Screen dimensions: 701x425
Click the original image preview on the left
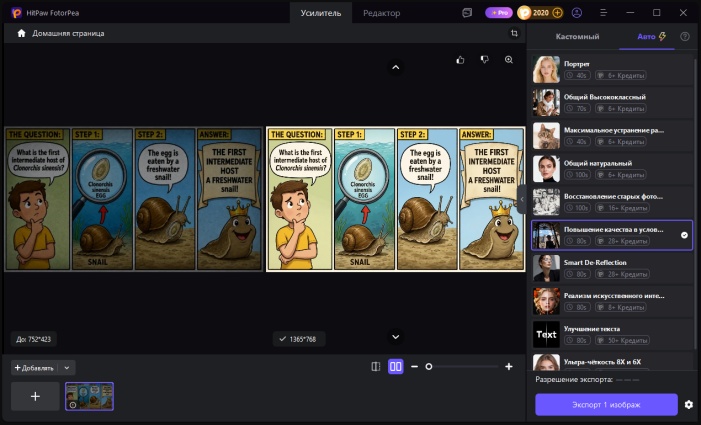(134, 199)
